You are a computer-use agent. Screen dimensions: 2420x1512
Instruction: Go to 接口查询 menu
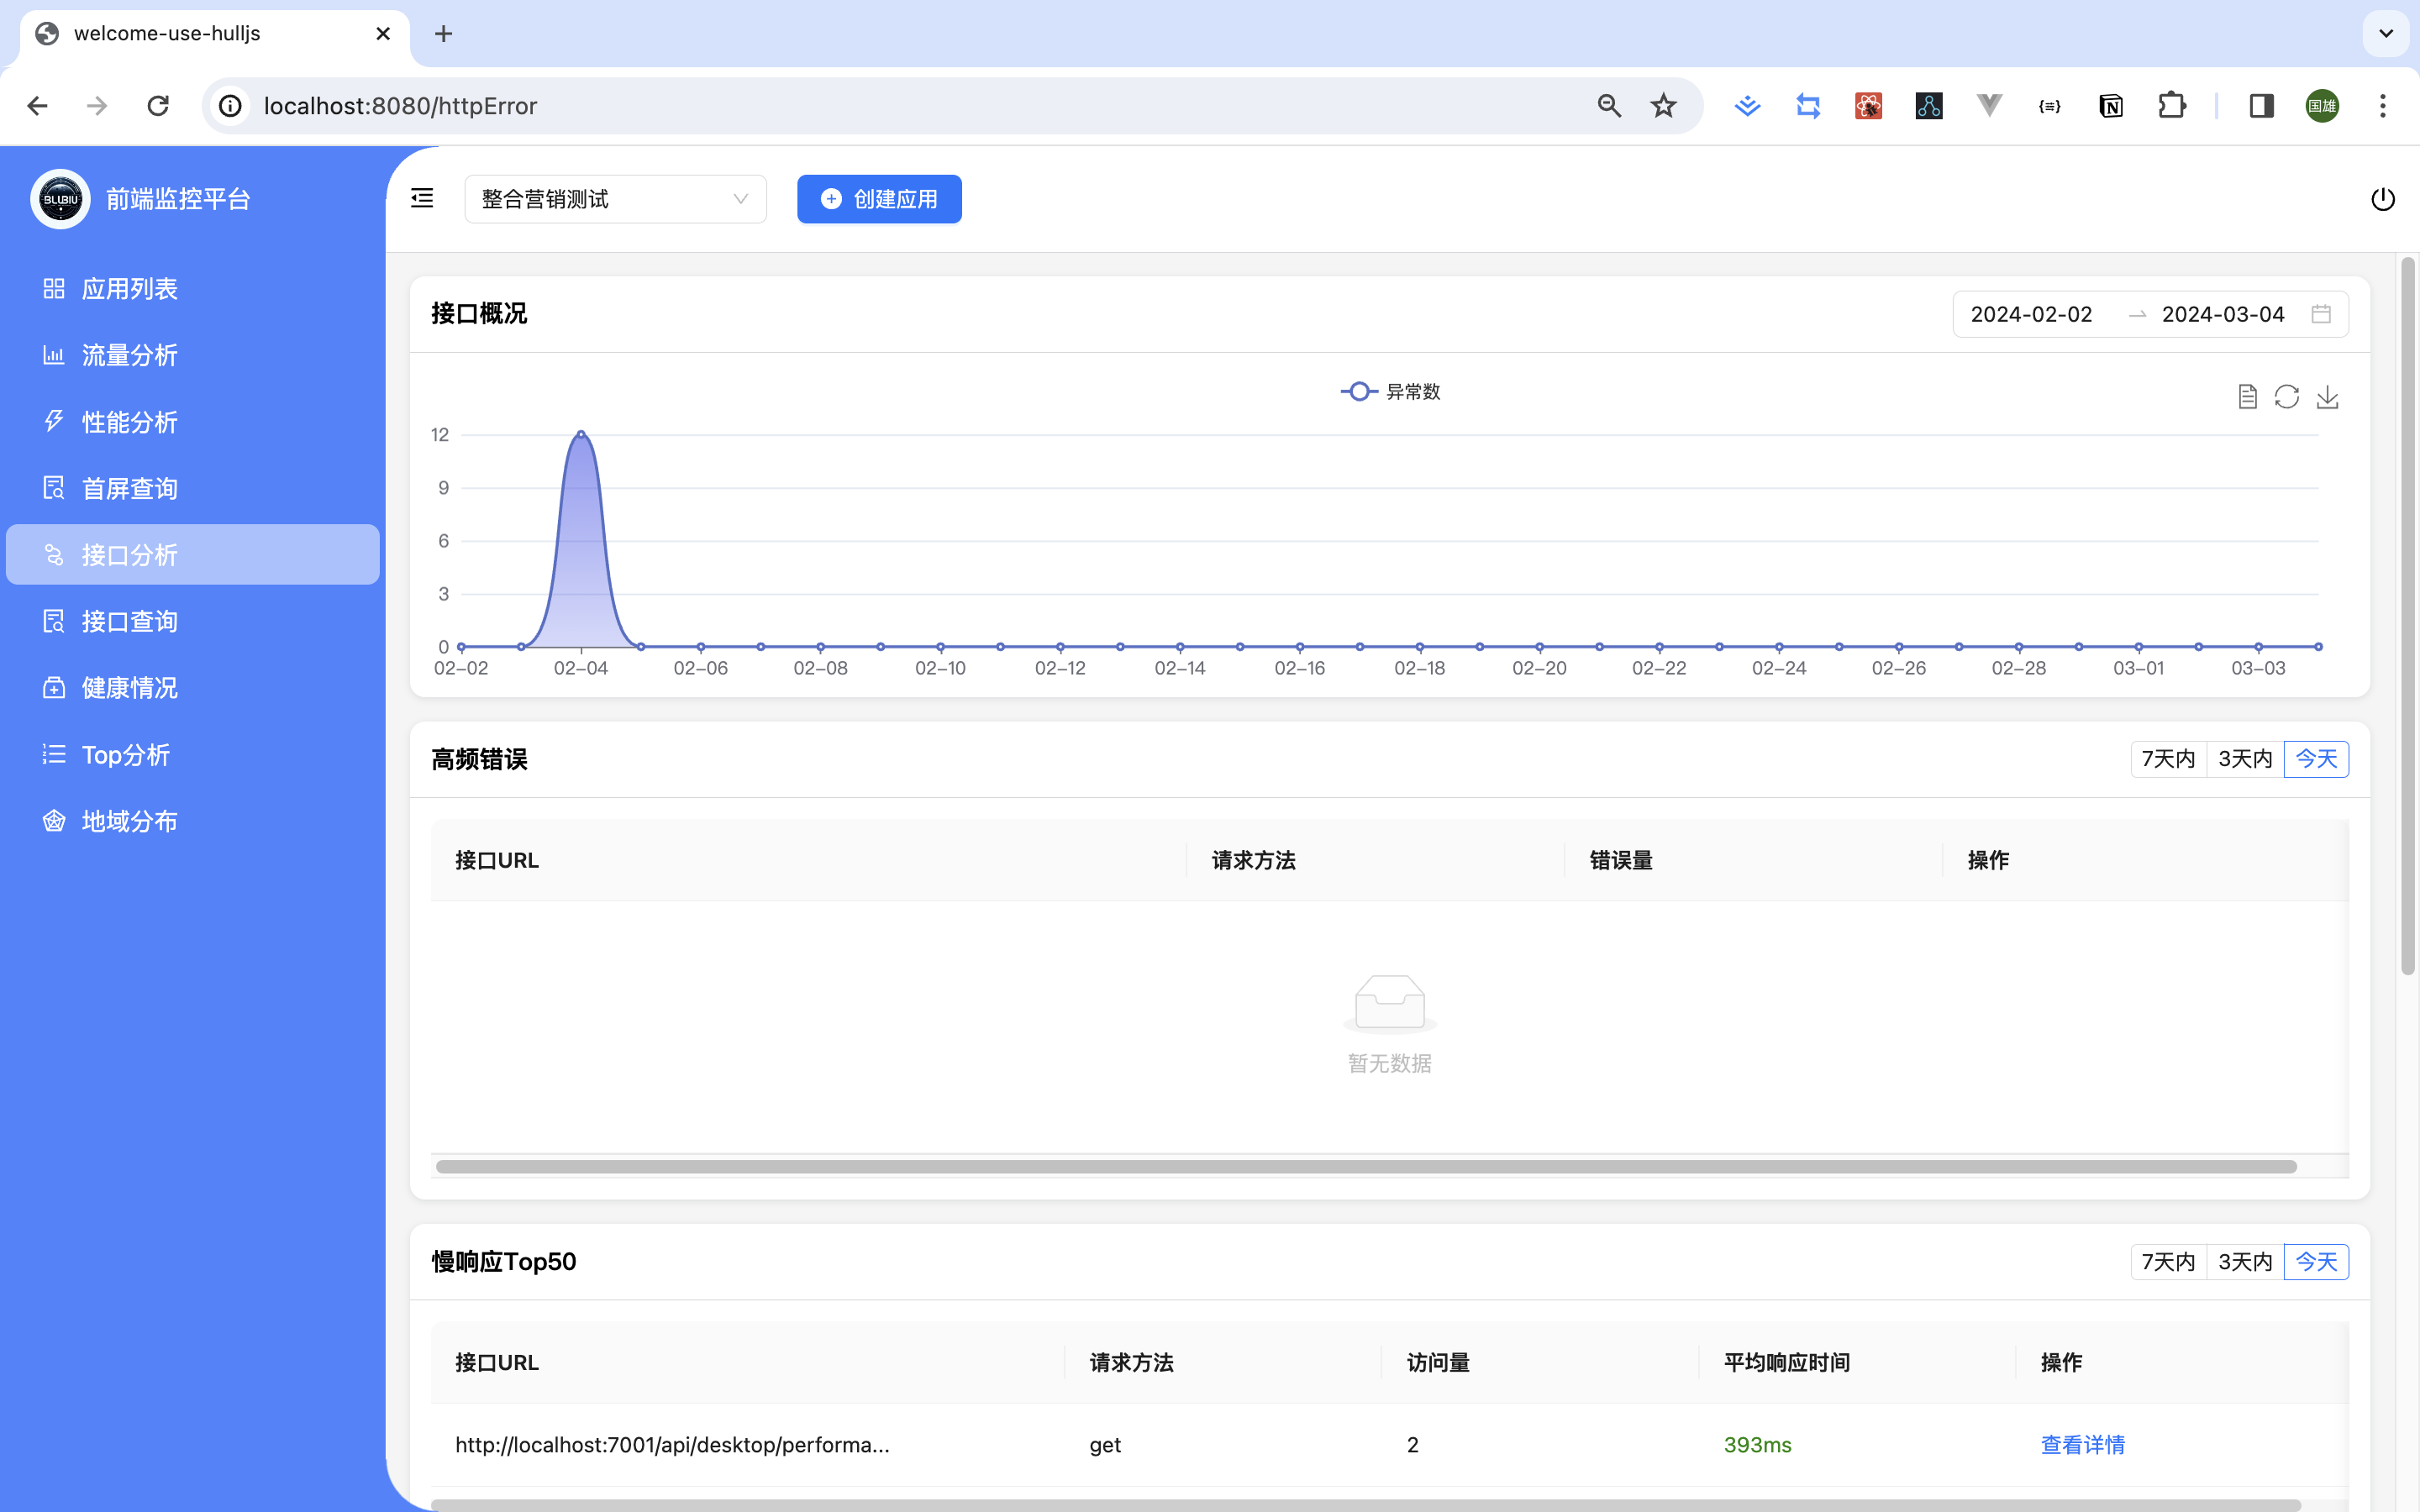click(193, 621)
